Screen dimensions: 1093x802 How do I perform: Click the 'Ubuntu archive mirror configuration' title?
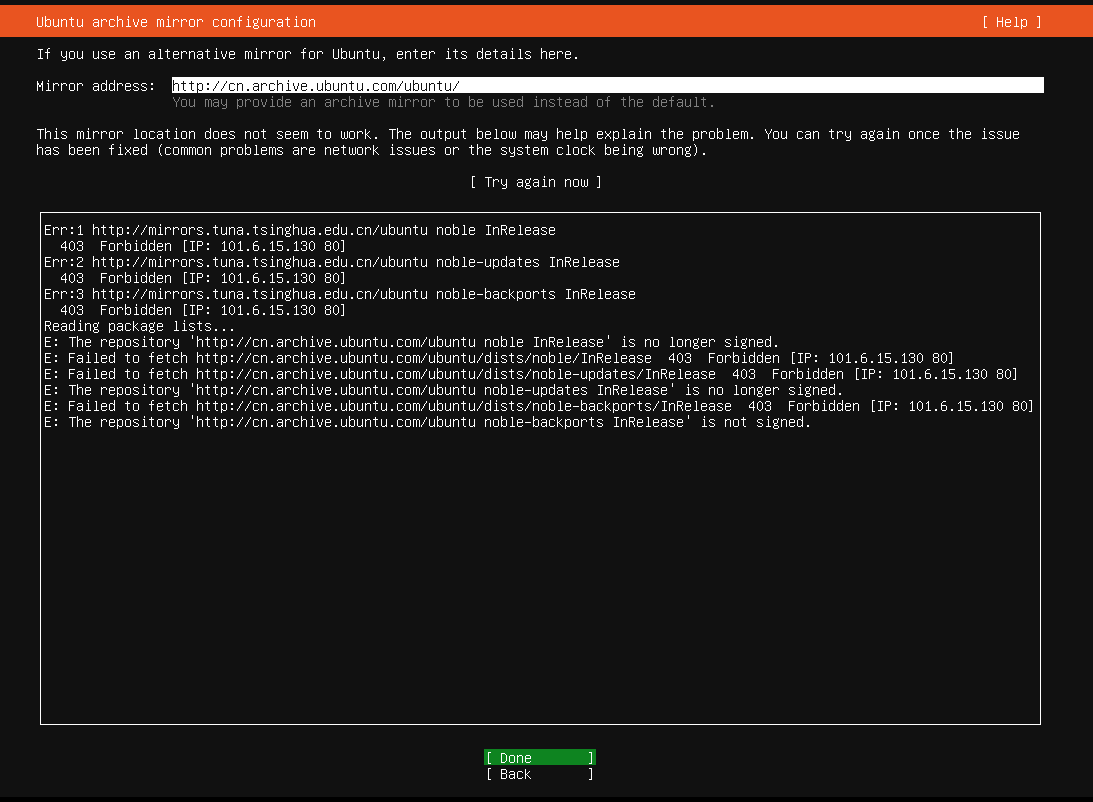pos(176,22)
